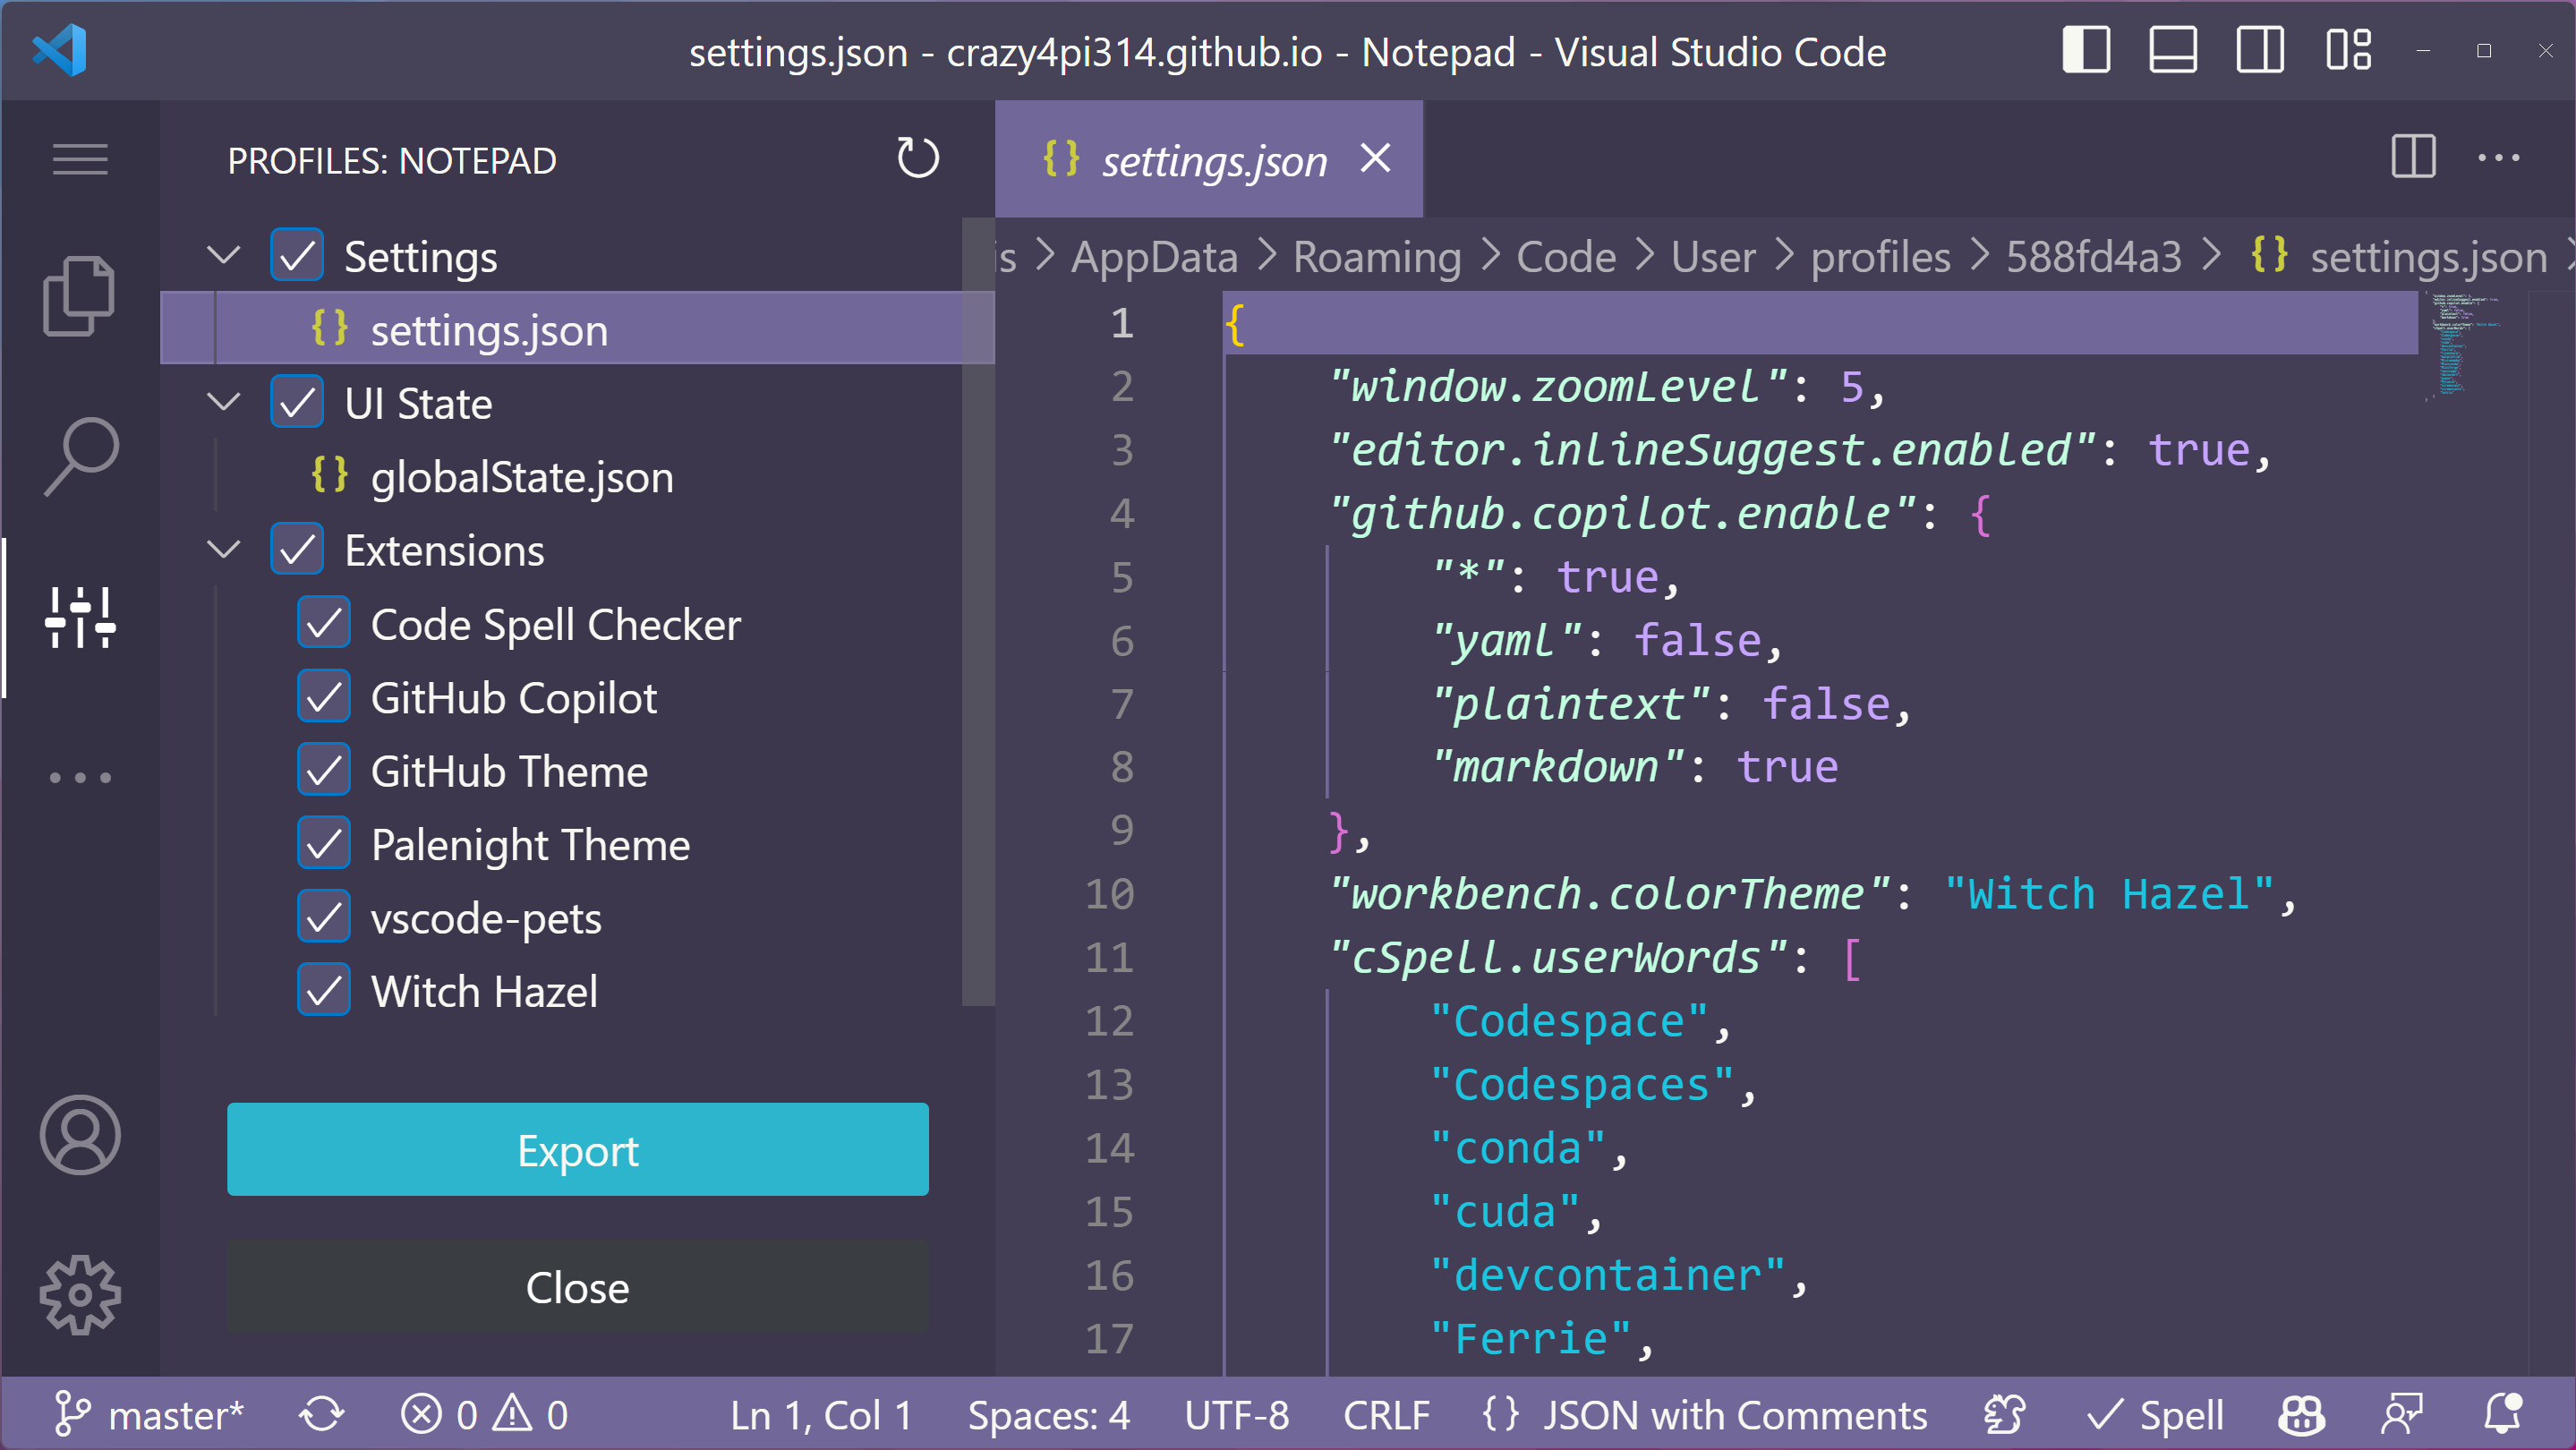Go to line via Ln 1, Col 1
The image size is (2576, 1450).
[x=821, y=1415]
